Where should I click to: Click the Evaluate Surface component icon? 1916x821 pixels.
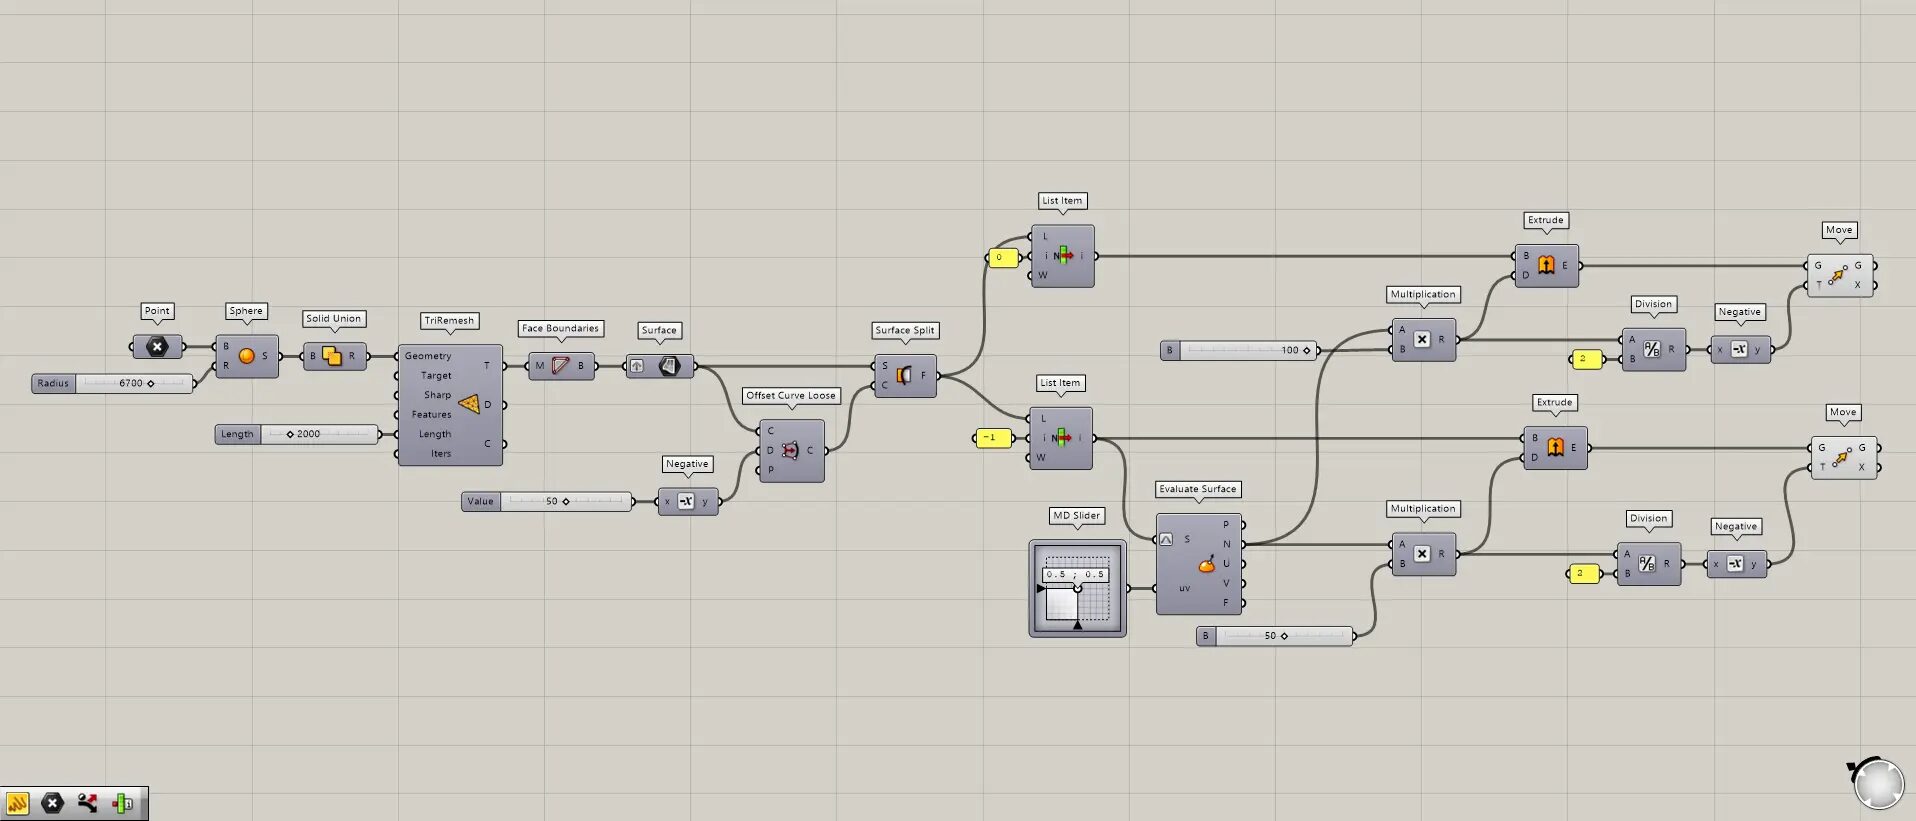point(1207,565)
